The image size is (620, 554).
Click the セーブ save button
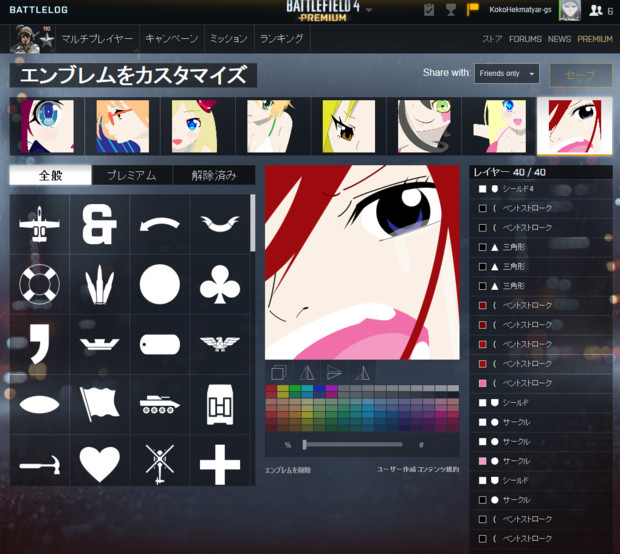tap(580, 75)
